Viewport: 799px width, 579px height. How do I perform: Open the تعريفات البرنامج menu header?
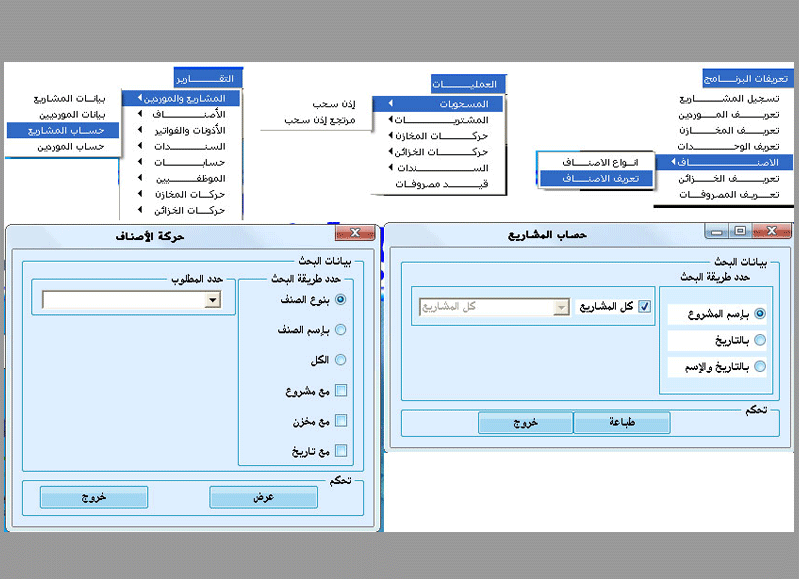tap(748, 78)
